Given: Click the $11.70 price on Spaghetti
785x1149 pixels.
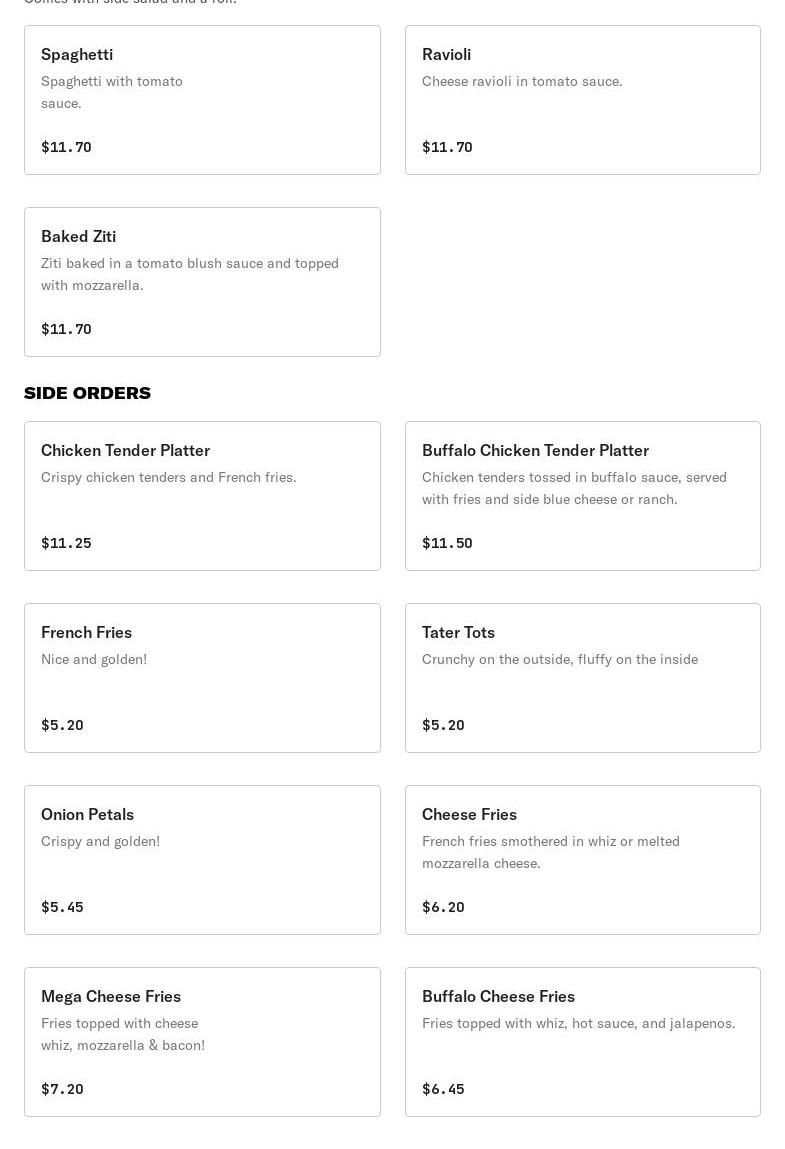Looking at the screenshot, I should 66,147.
